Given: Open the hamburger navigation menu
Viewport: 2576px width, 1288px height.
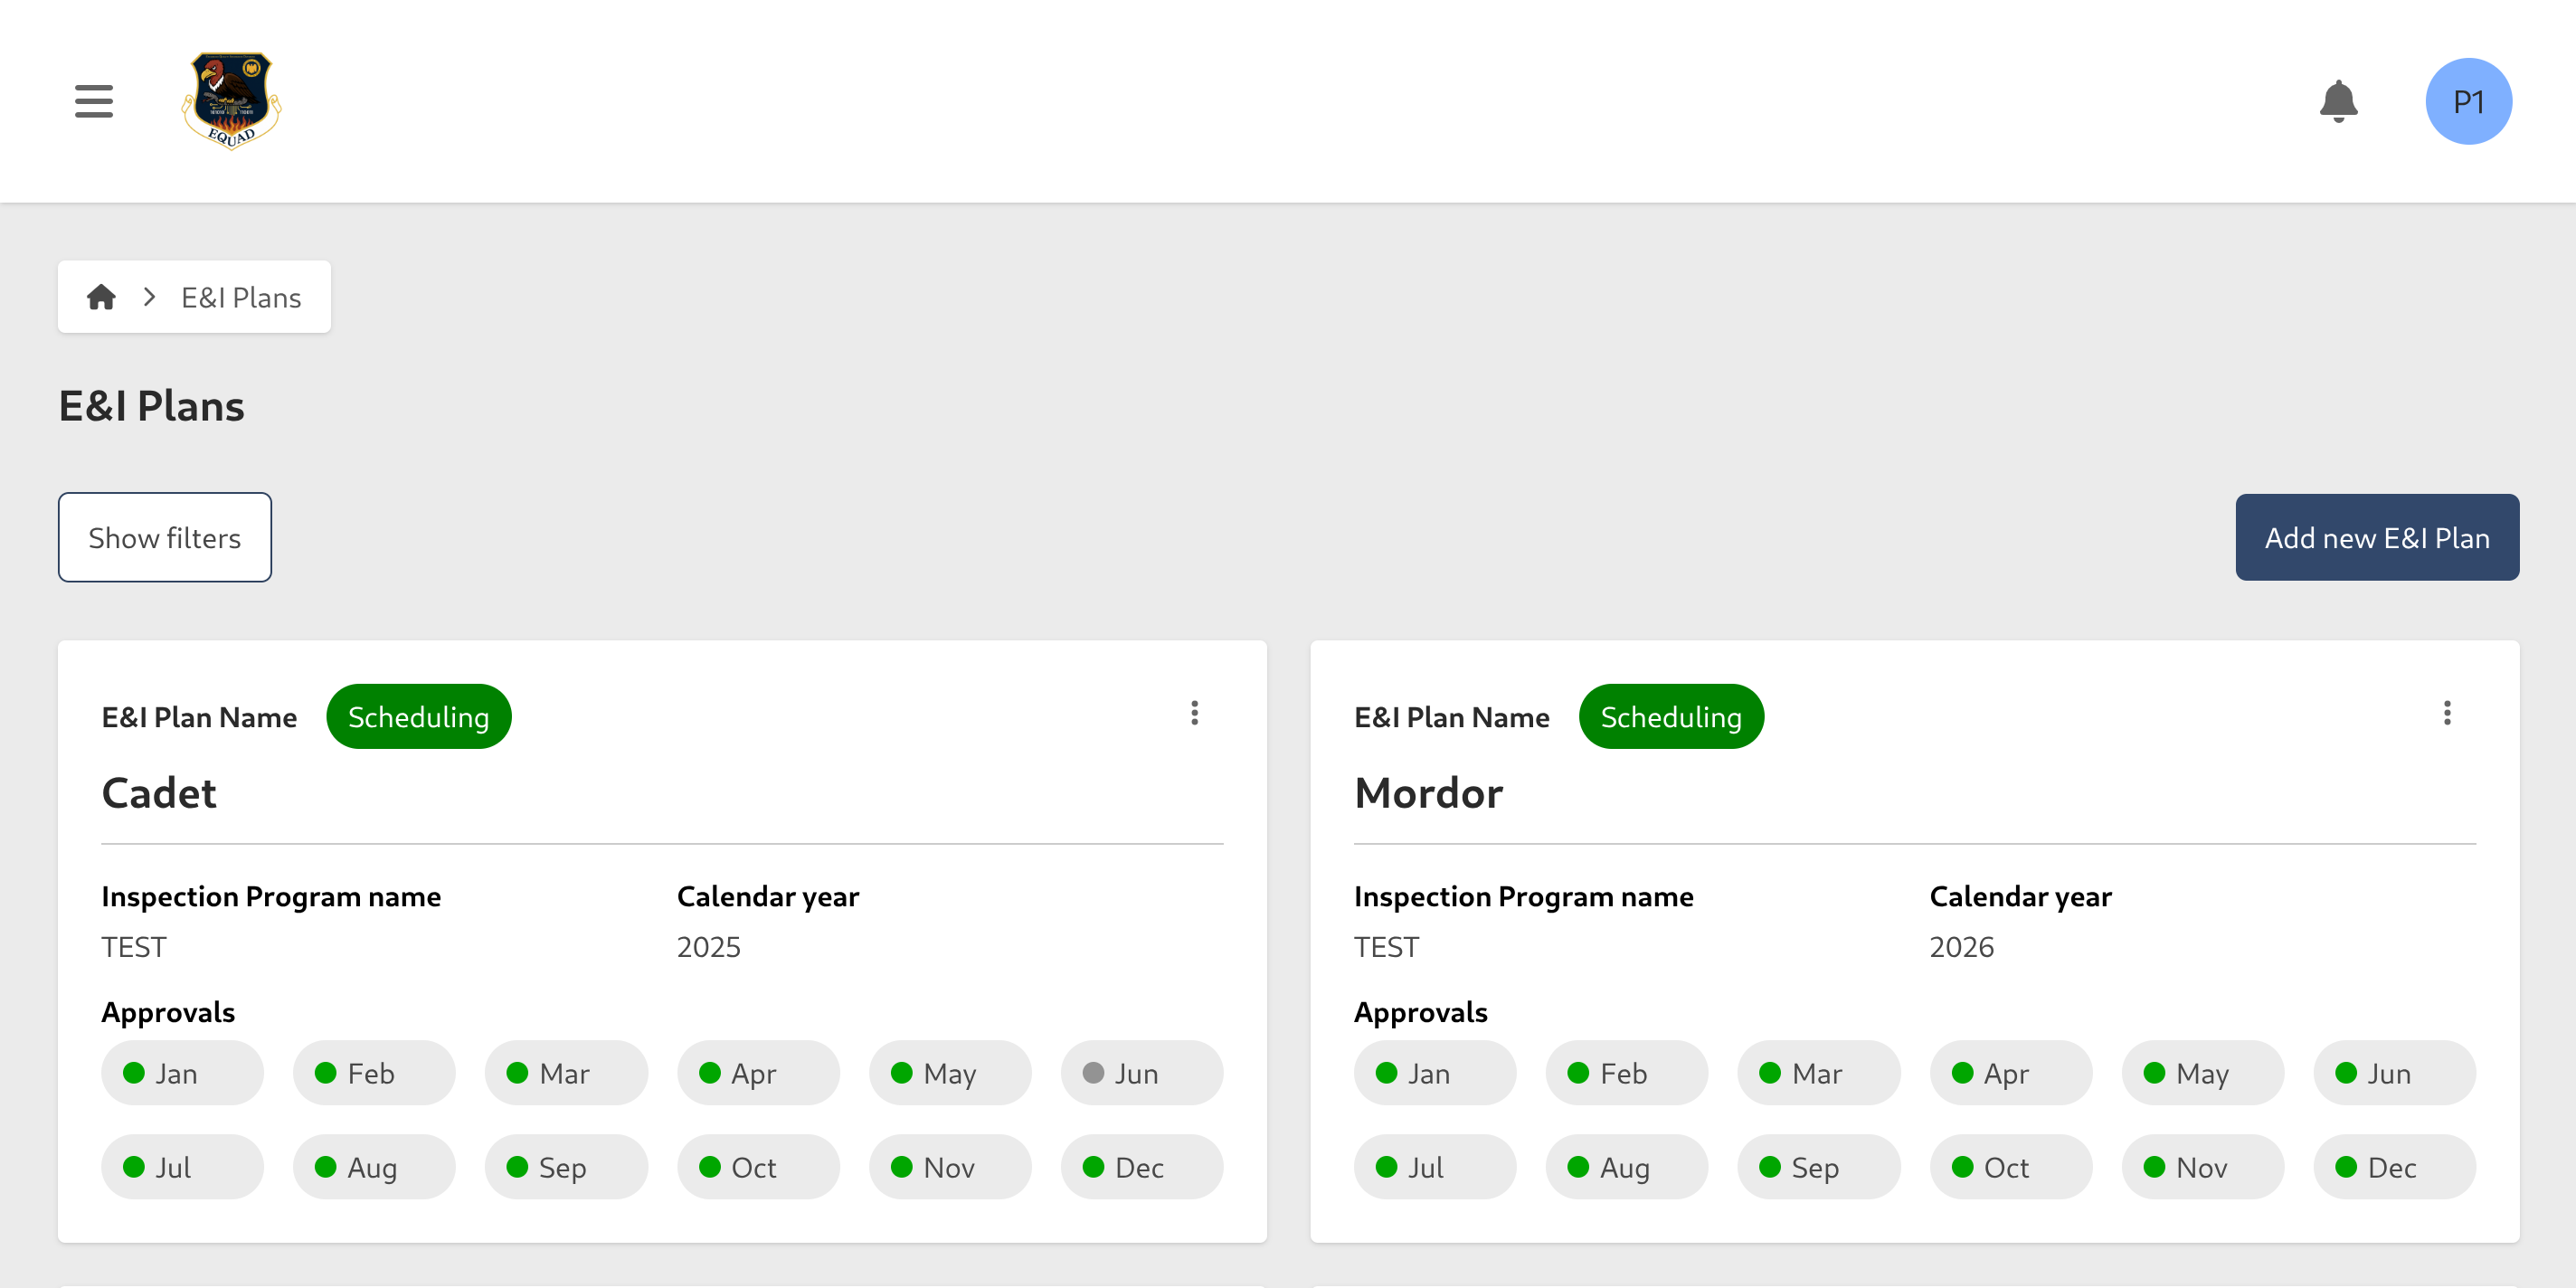Looking at the screenshot, I should click(x=94, y=101).
